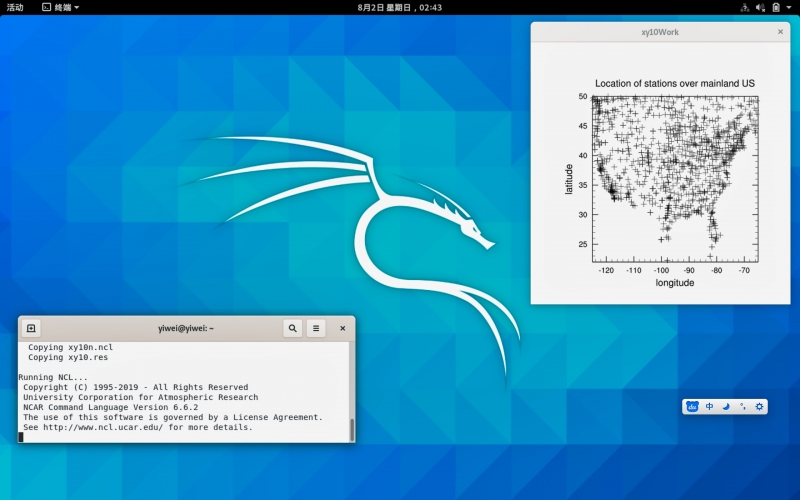
Task: Open input method settings gear
Action: (x=759, y=407)
